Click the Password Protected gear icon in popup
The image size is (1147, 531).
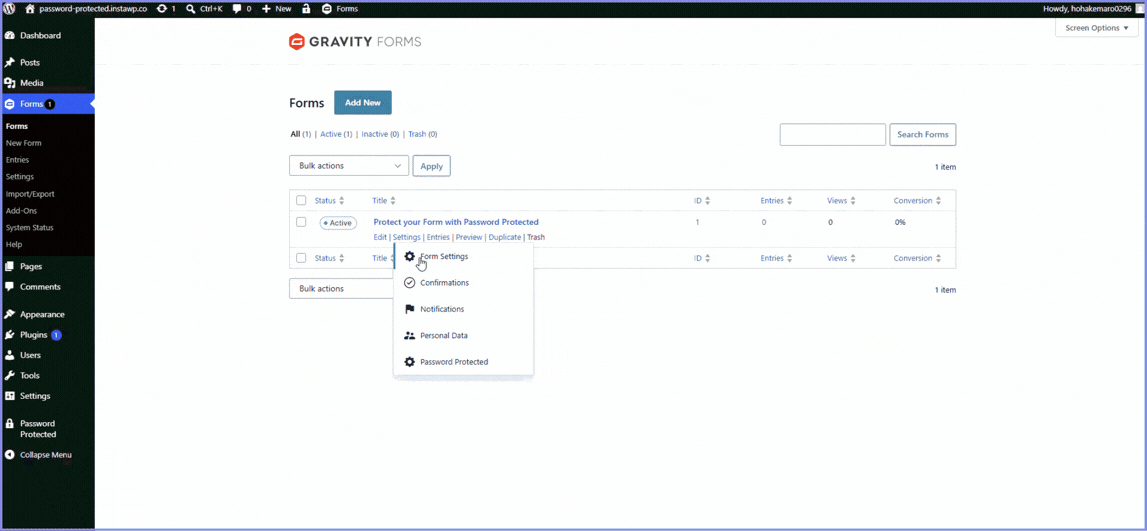[410, 361]
